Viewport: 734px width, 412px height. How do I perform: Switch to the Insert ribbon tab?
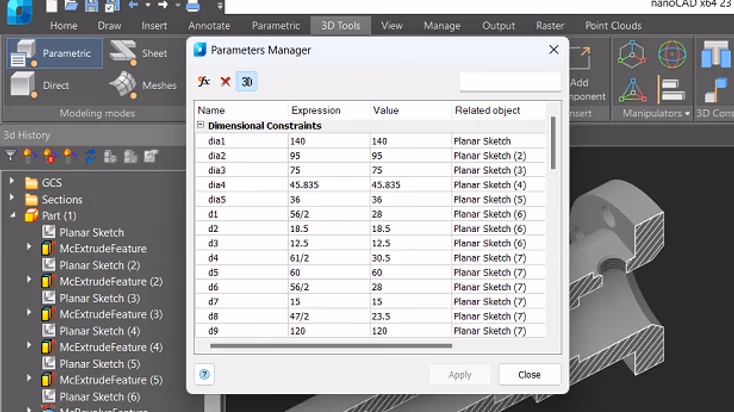tap(154, 26)
